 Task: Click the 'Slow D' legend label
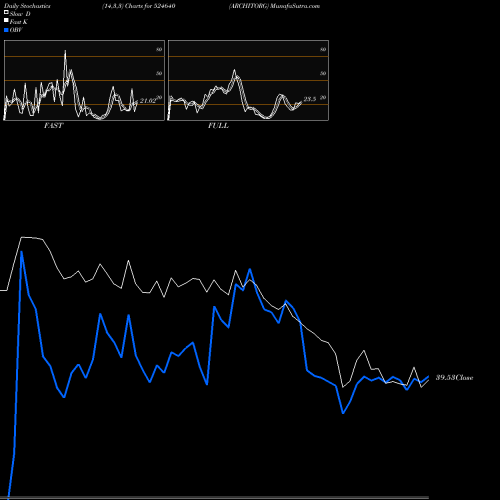pos(20,14)
